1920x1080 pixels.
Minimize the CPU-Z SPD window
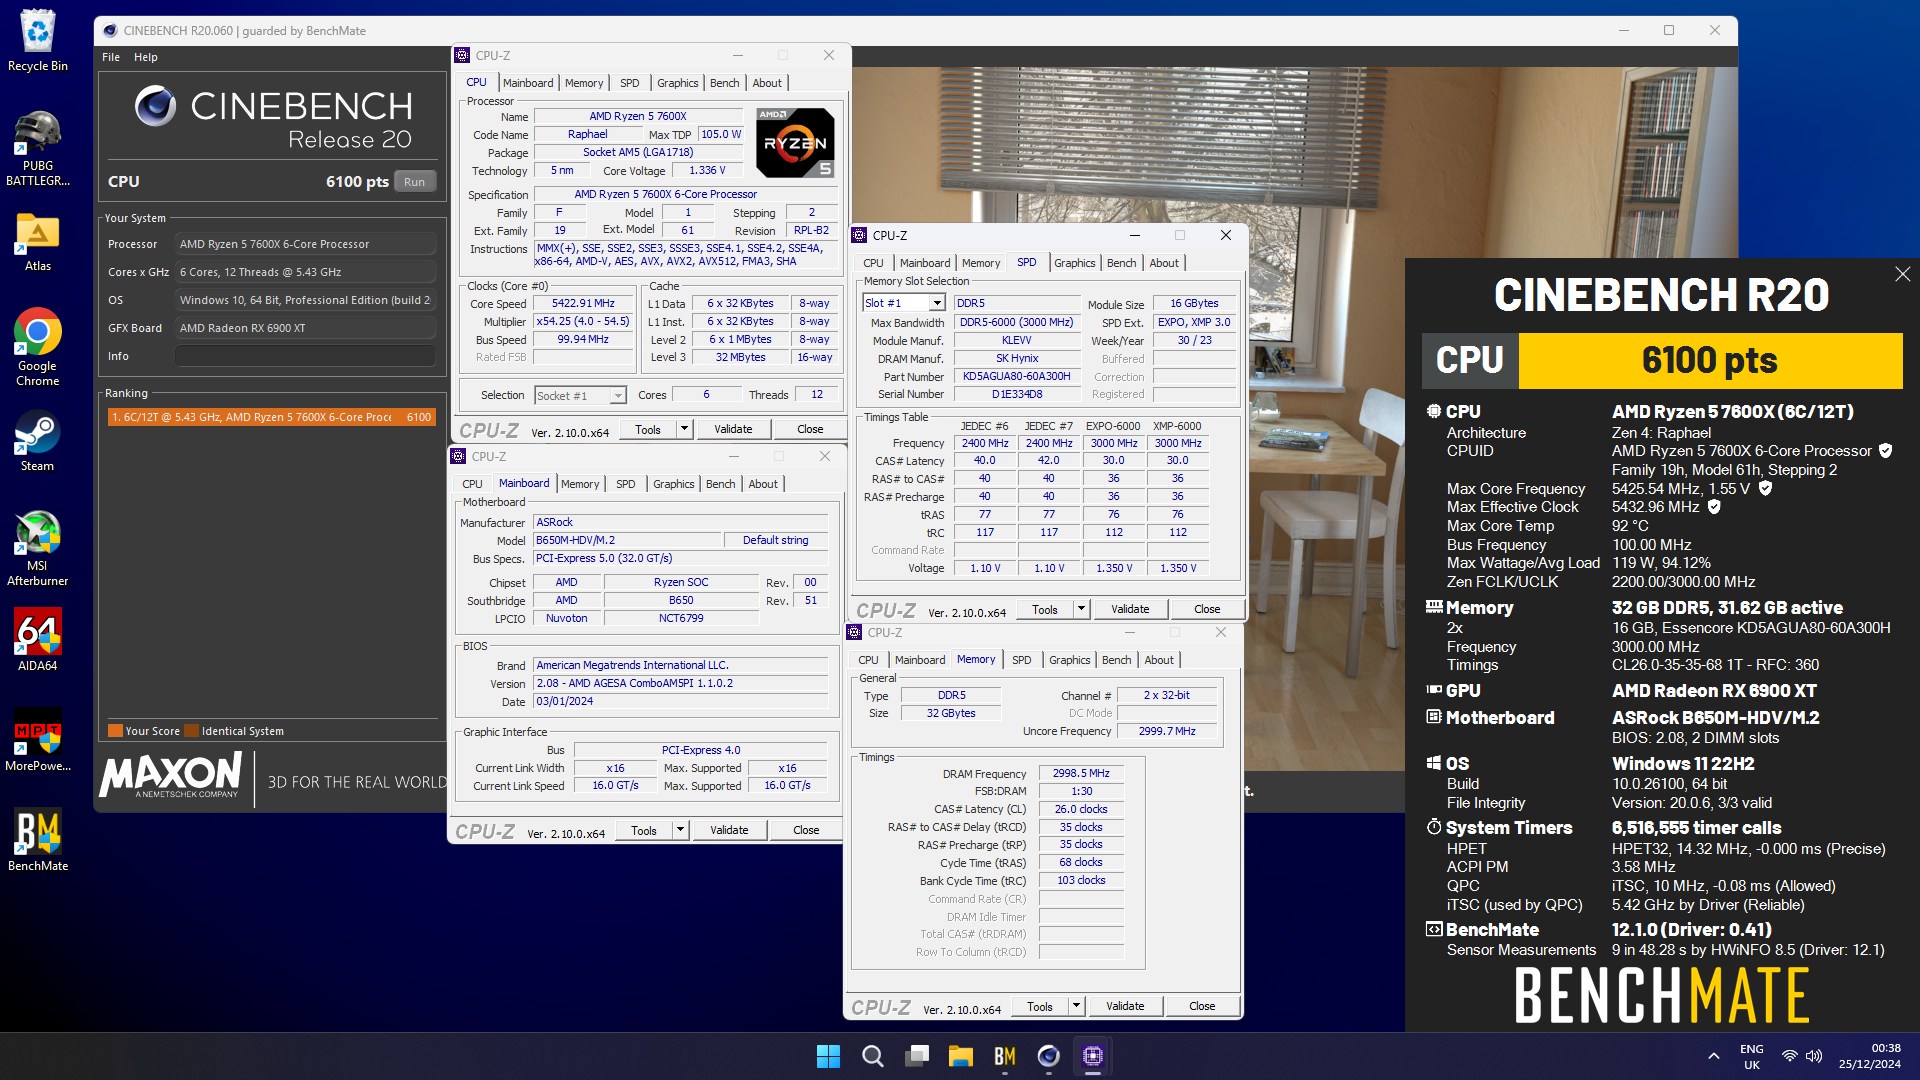[1135, 235]
